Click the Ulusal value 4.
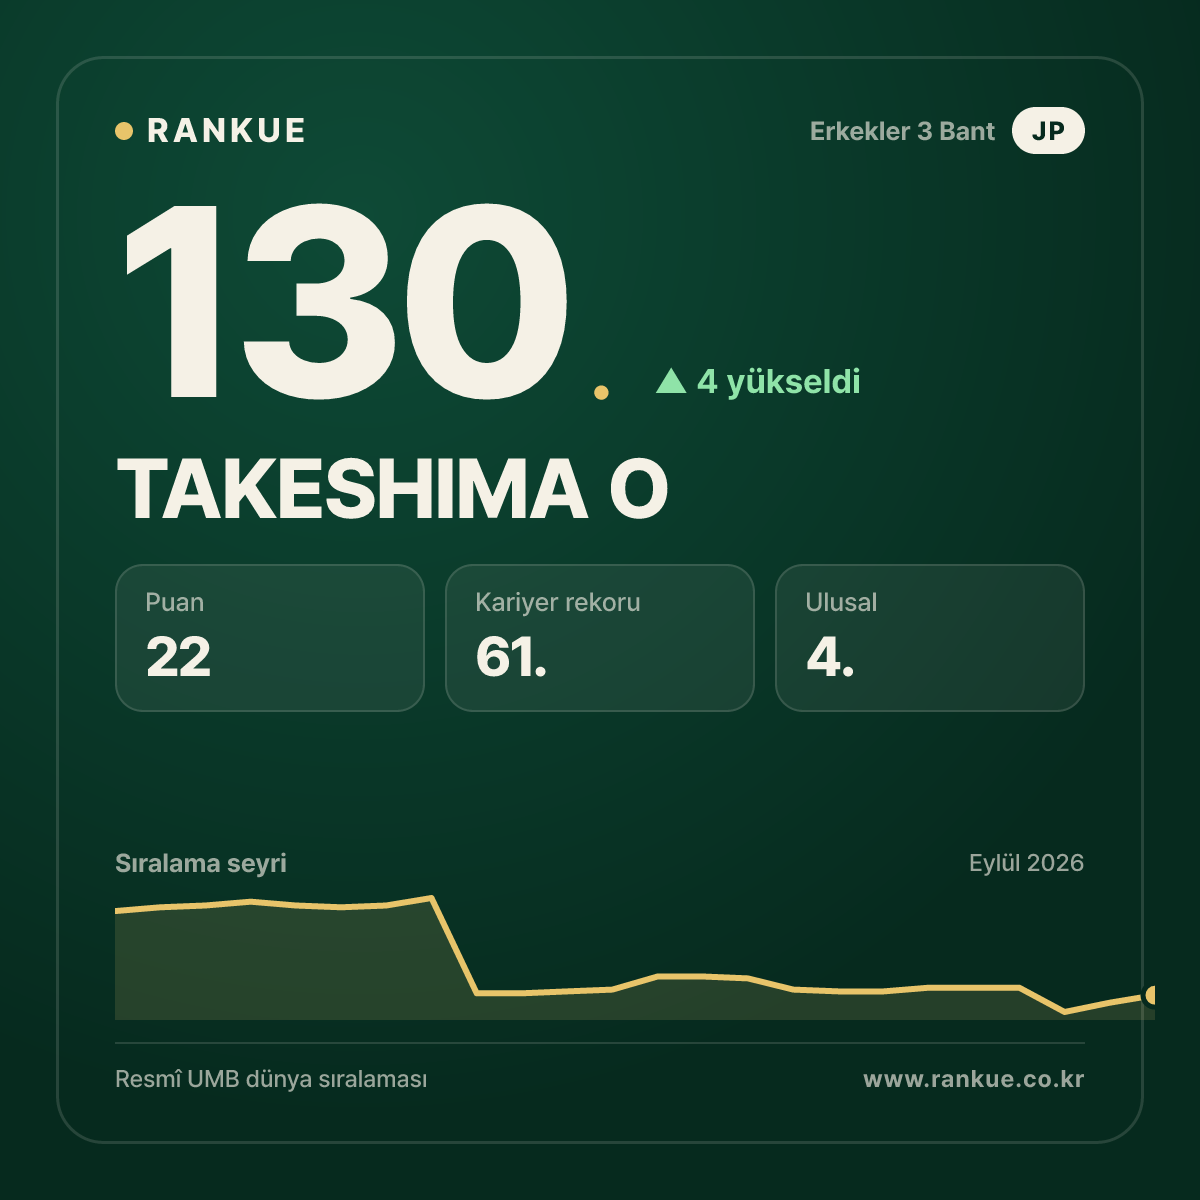Viewport: 1200px width, 1200px height. point(830,657)
